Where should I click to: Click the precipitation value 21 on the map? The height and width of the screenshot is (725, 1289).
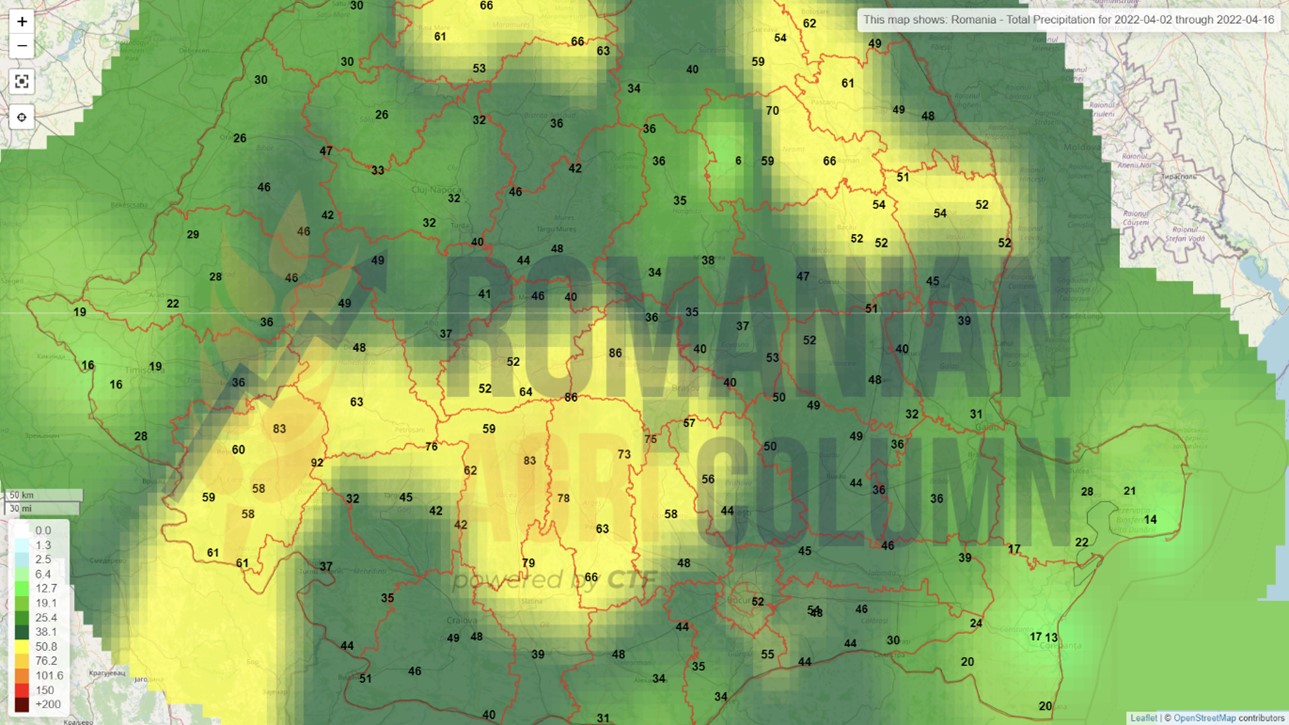click(1130, 491)
